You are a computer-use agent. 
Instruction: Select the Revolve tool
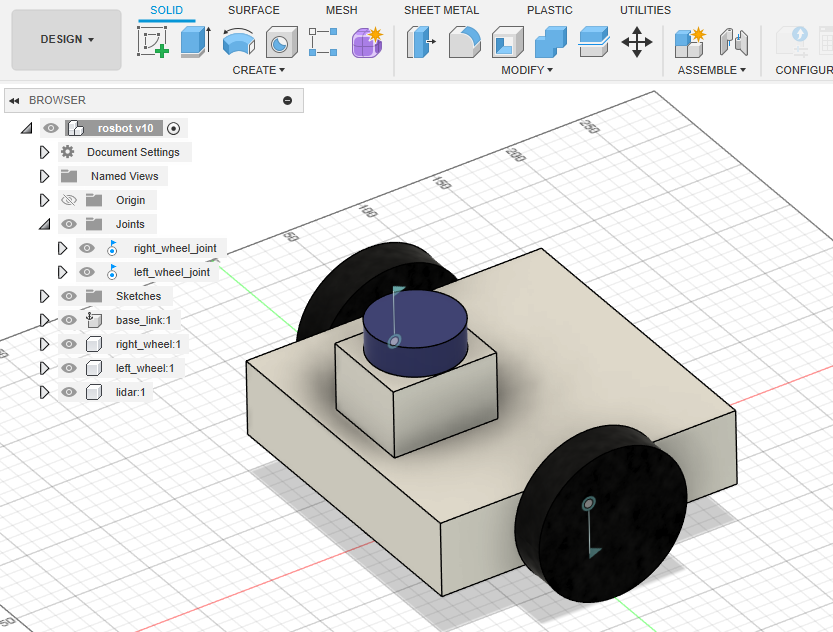(239, 42)
